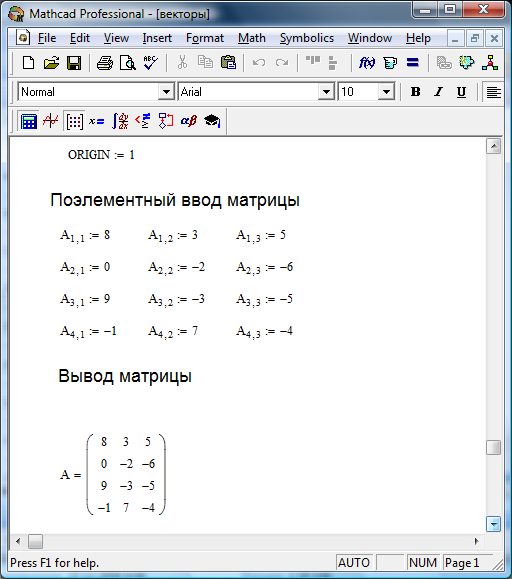
Task: Select the A4,2 := 7 definition
Action: 173,331
